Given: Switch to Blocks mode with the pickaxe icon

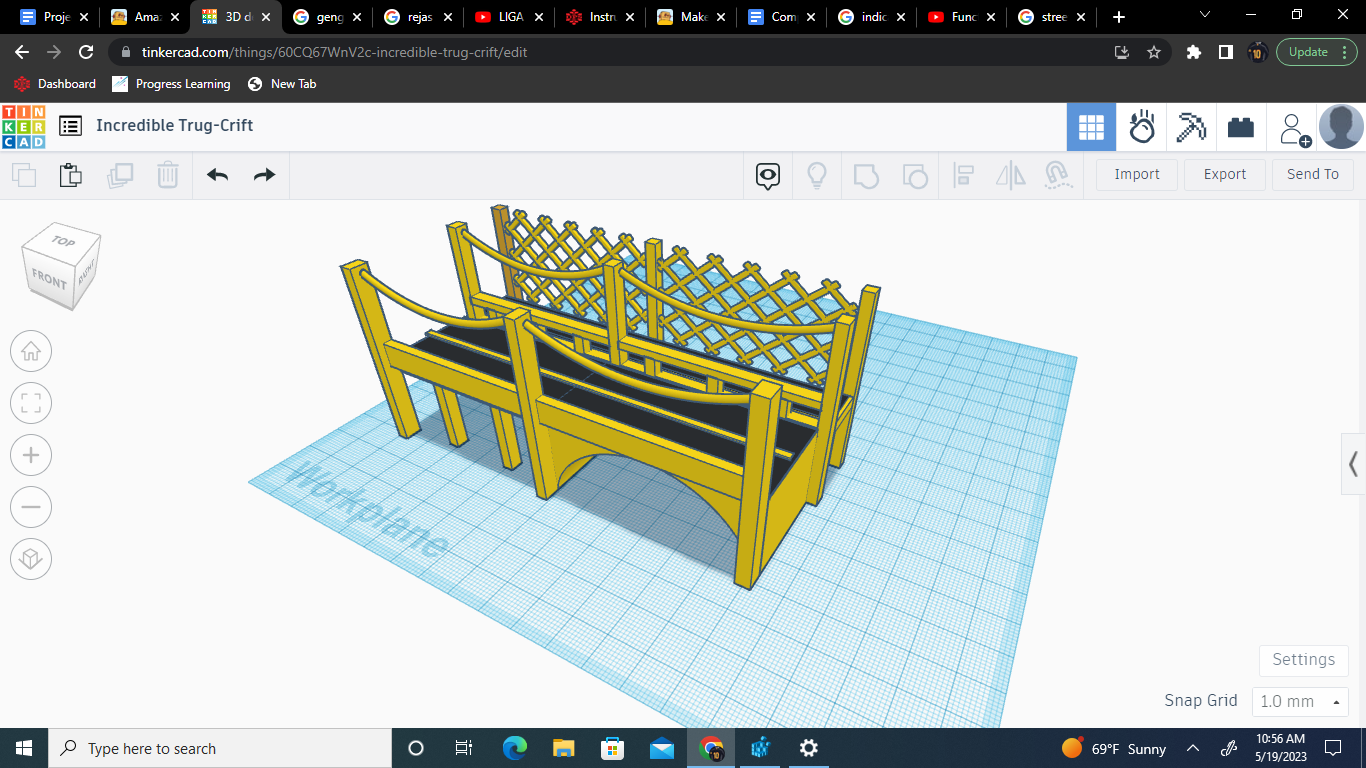Looking at the screenshot, I should (1191, 127).
